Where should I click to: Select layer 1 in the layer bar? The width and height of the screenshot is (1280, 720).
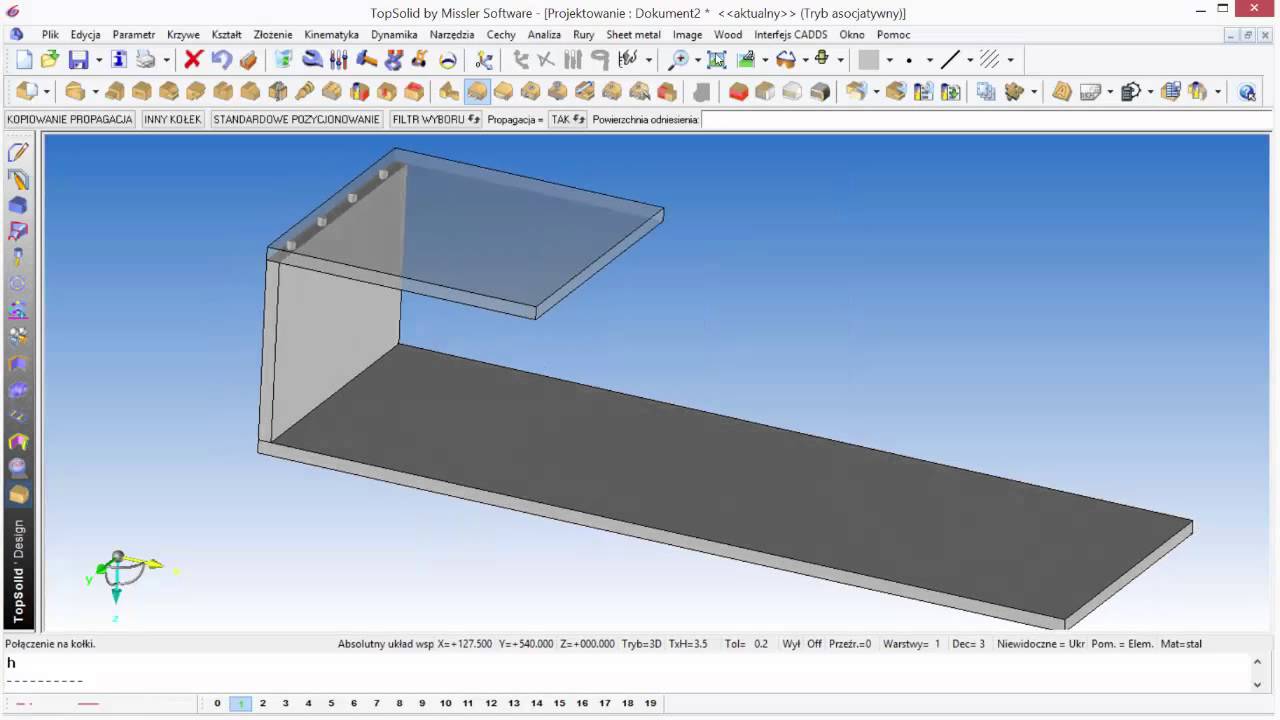point(240,703)
